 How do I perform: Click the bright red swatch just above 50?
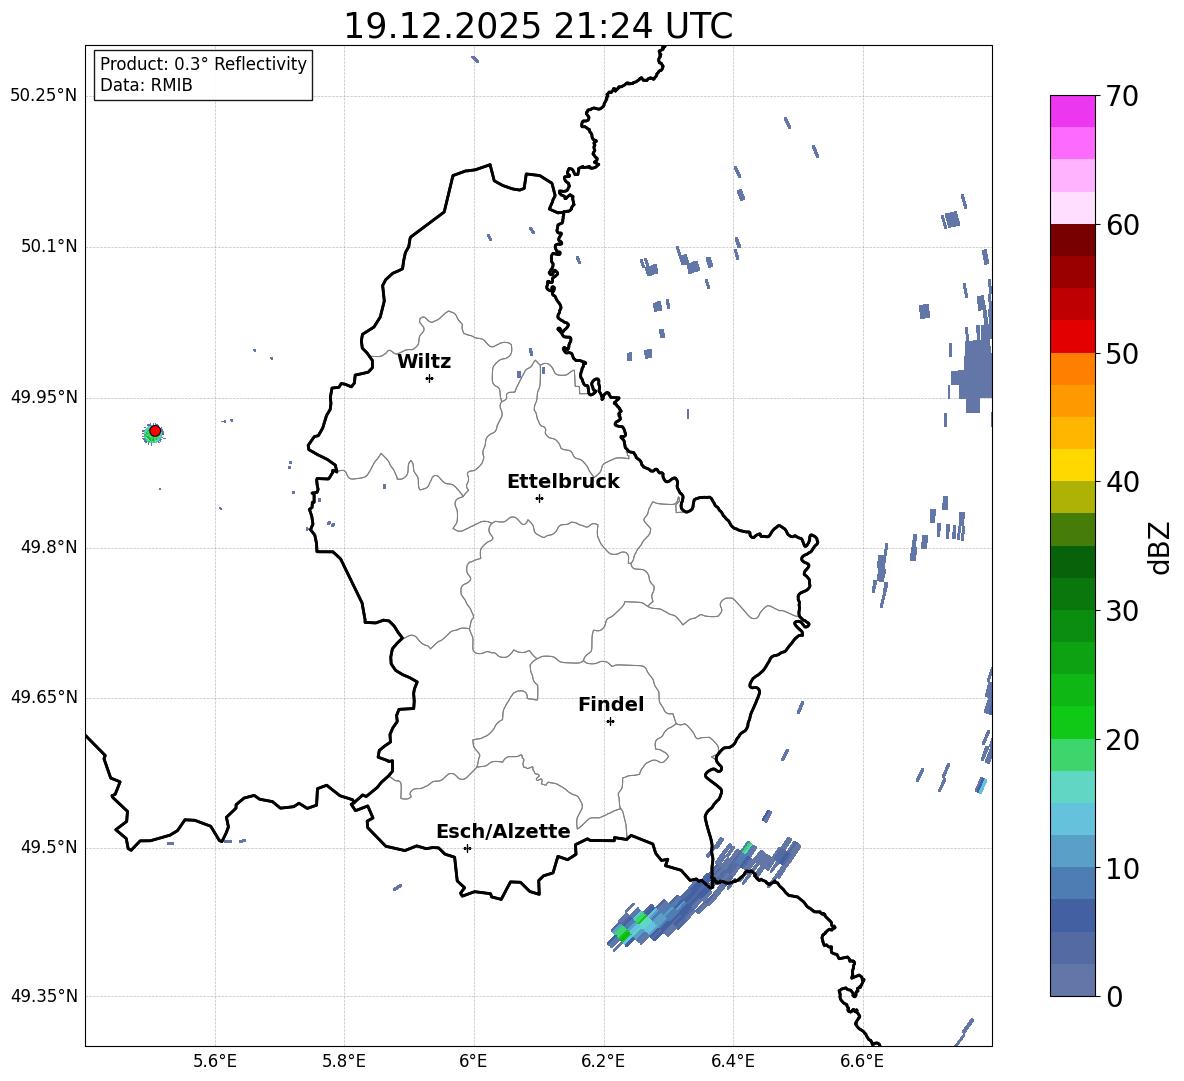point(1072,337)
